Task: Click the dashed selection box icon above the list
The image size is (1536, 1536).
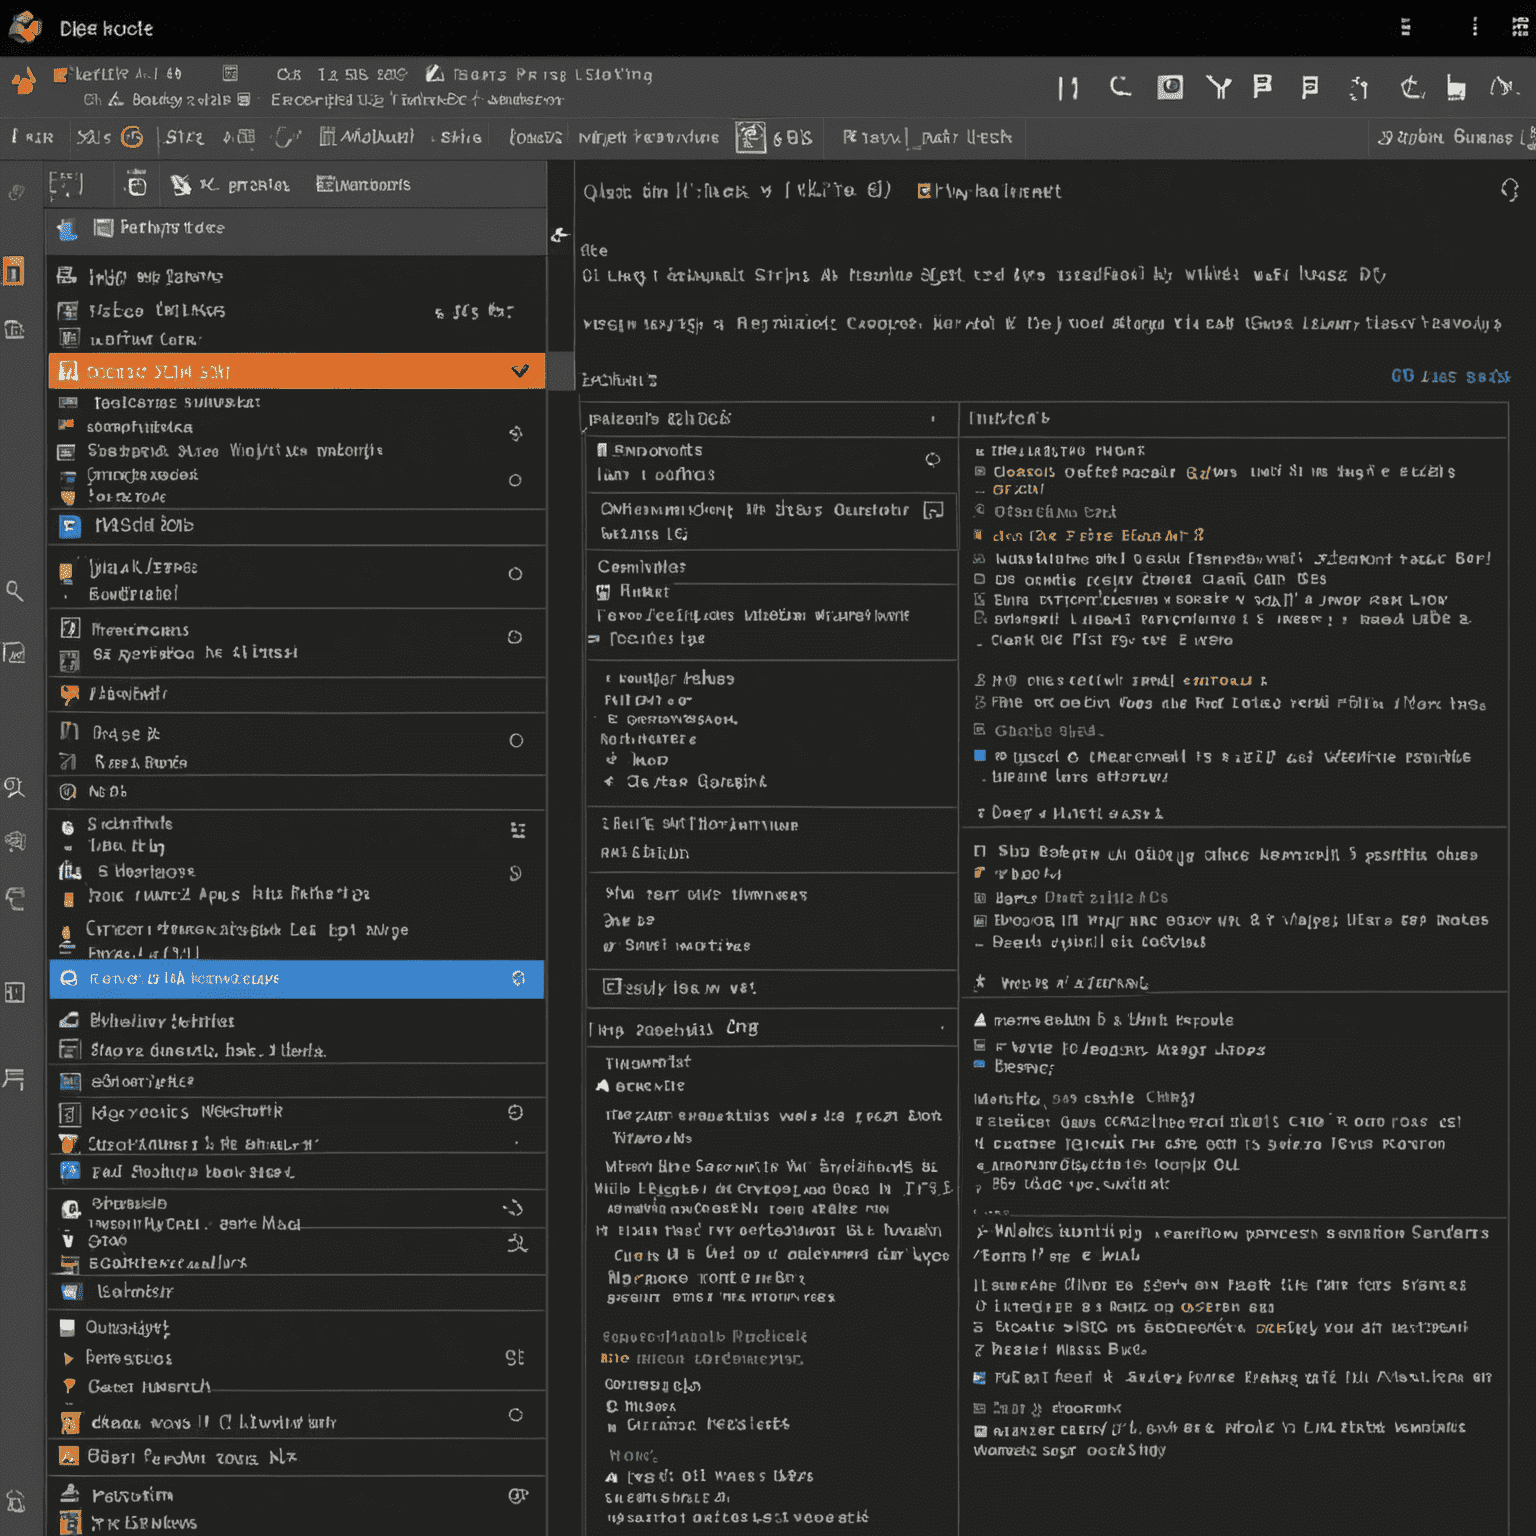Action: [x=66, y=184]
